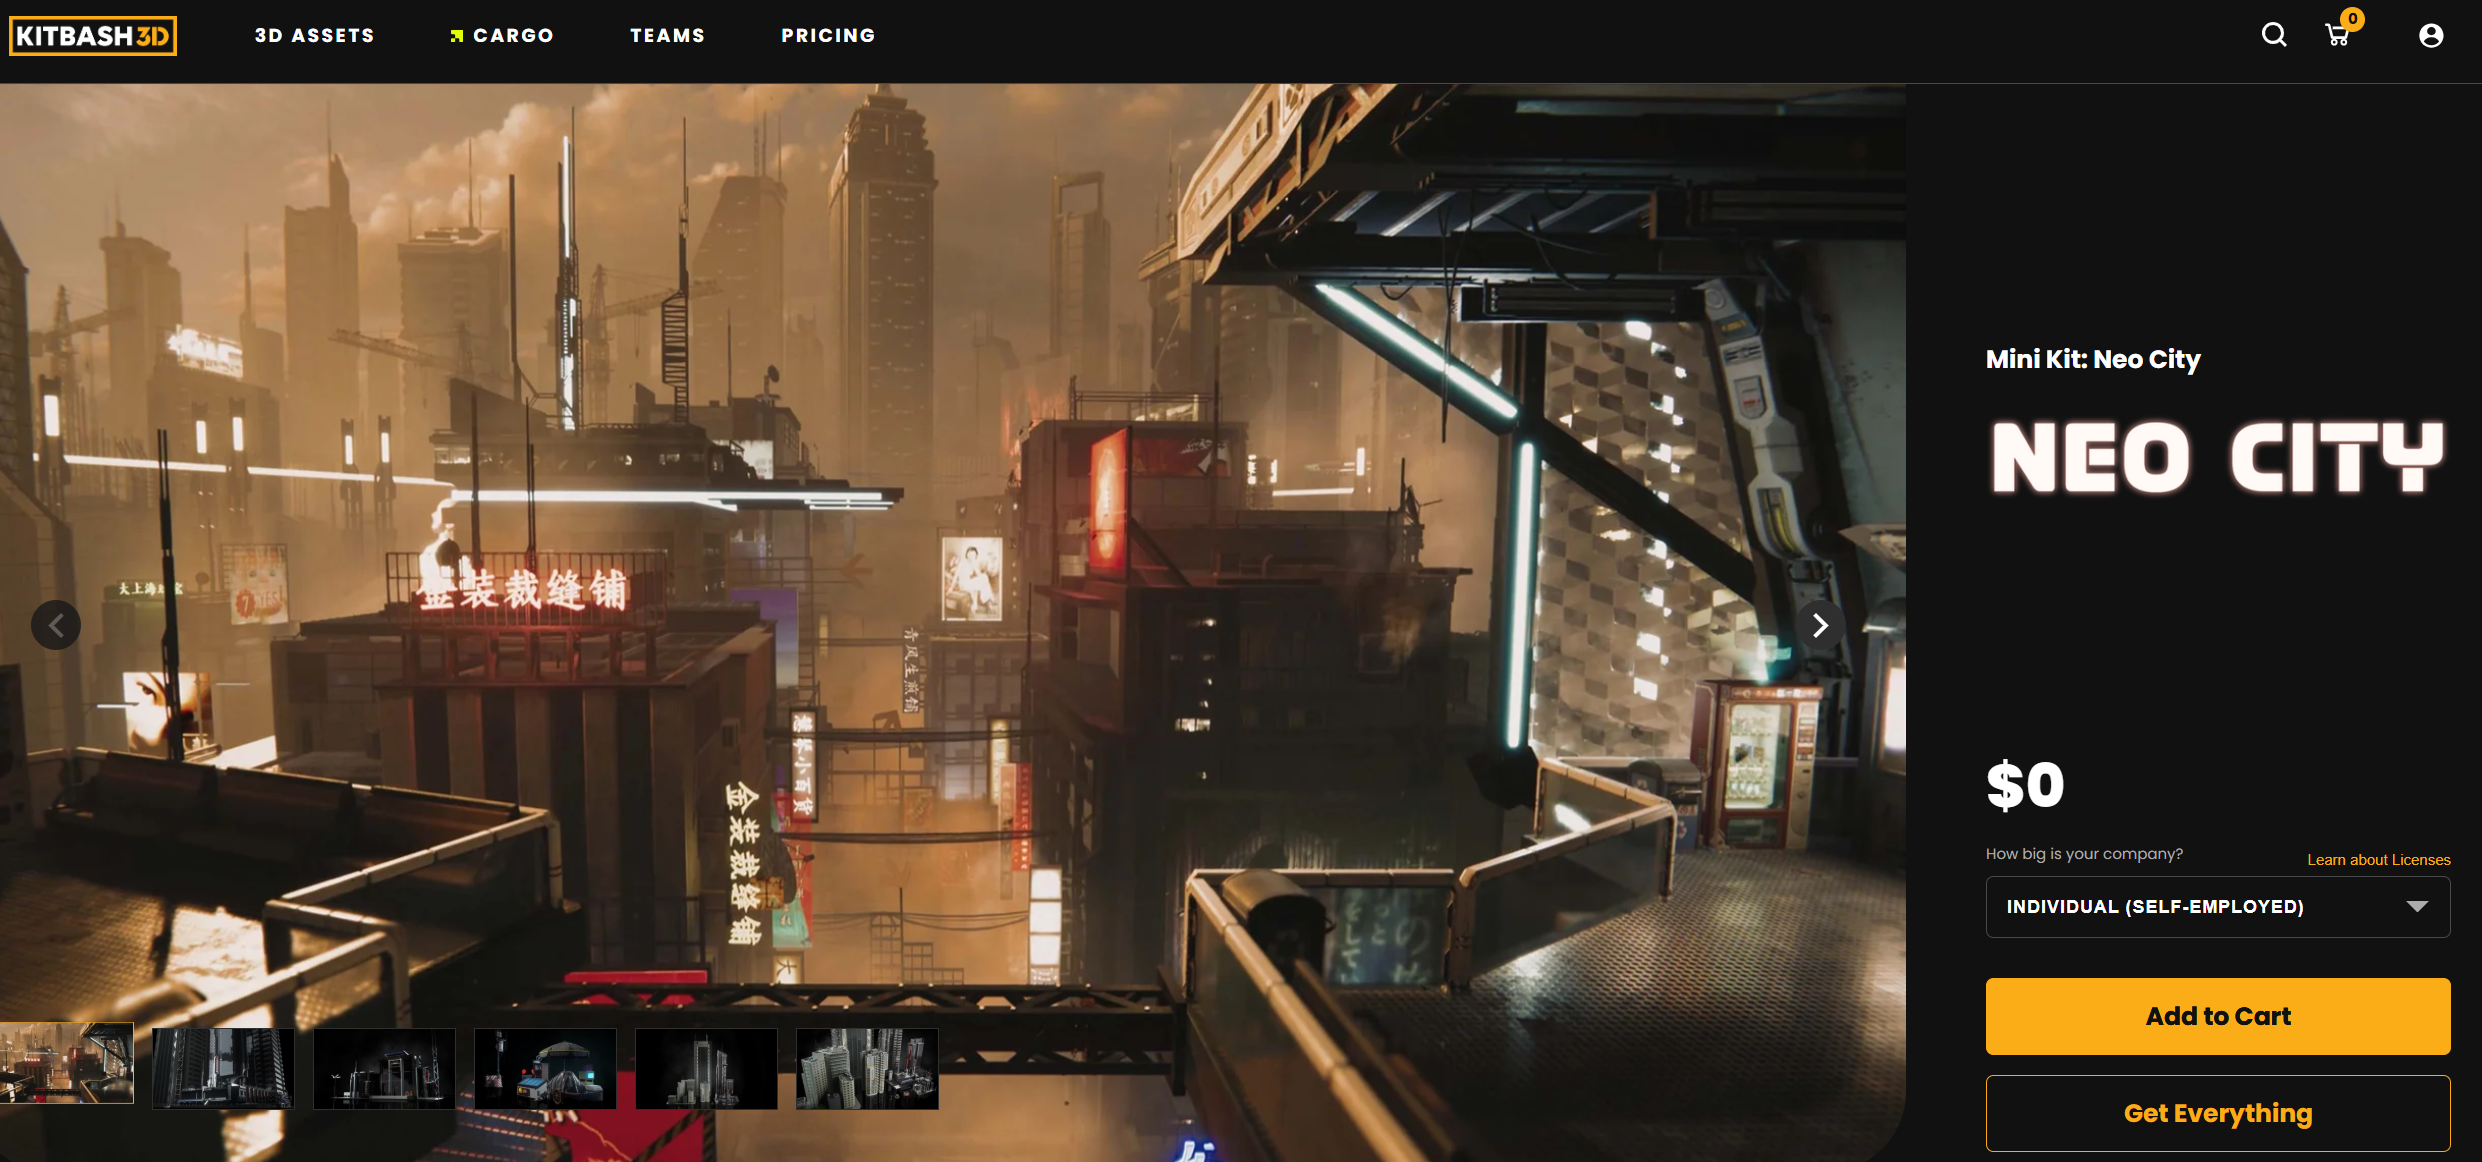Select the sixth thumbnail with white buildings
2482x1162 pixels.
point(867,1069)
